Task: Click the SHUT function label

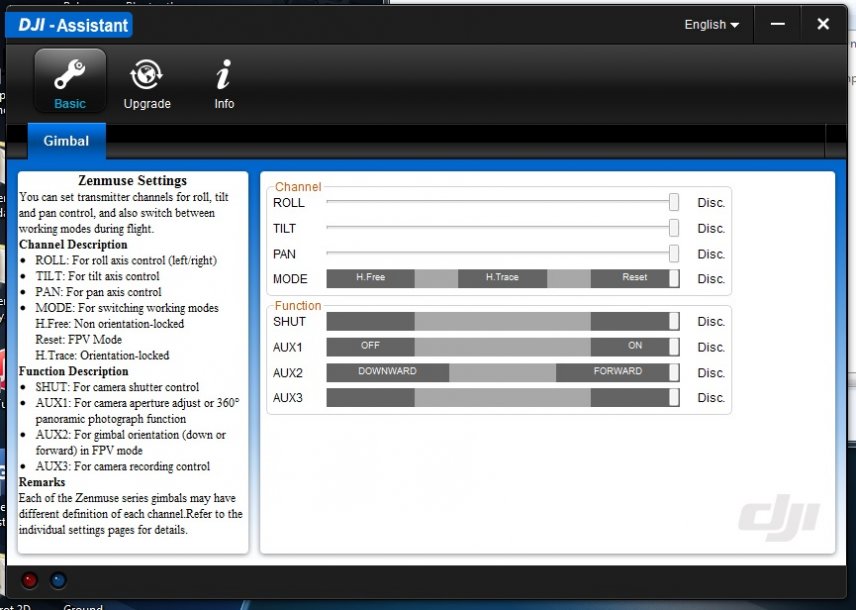Action: pyautogui.click(x=289, y=322)
